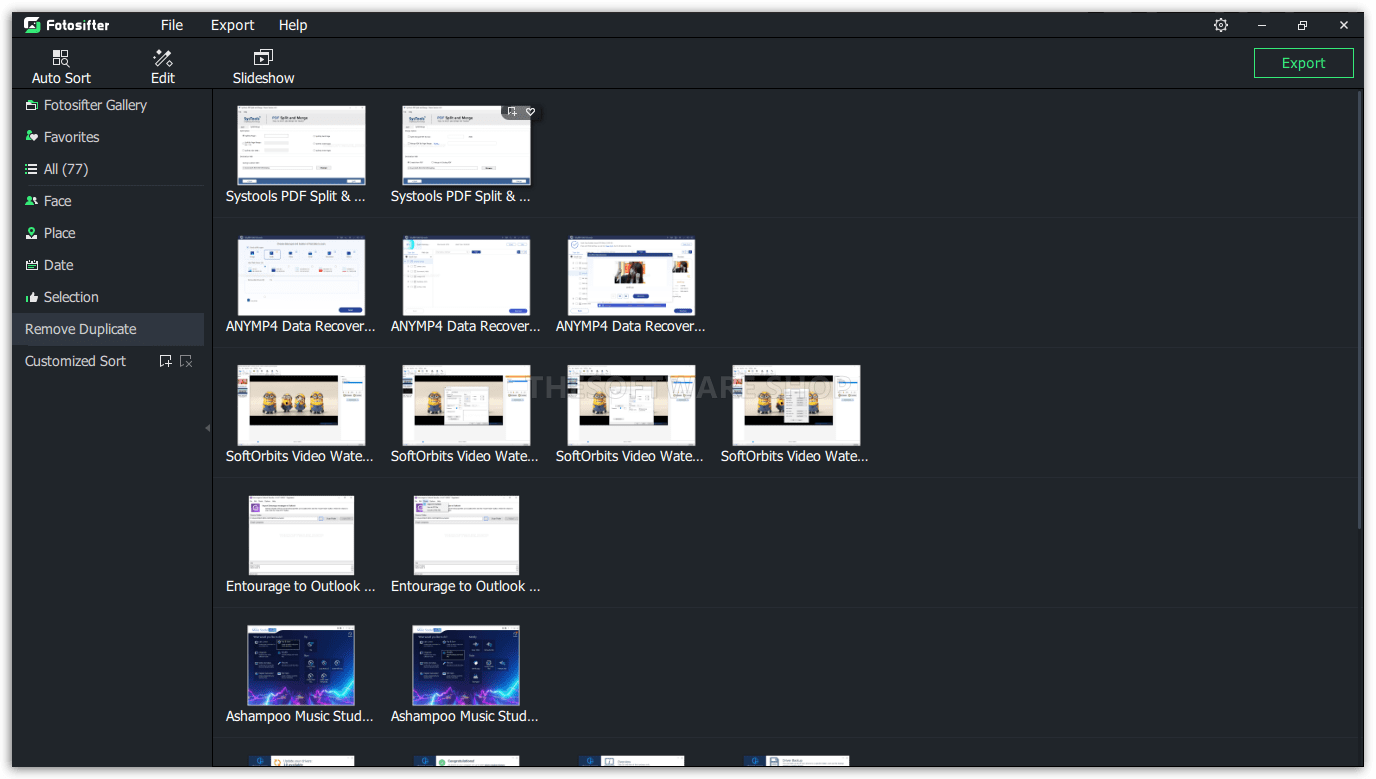The image size is (1376, 779).
Task: Open the File menu
Action: 172,25
